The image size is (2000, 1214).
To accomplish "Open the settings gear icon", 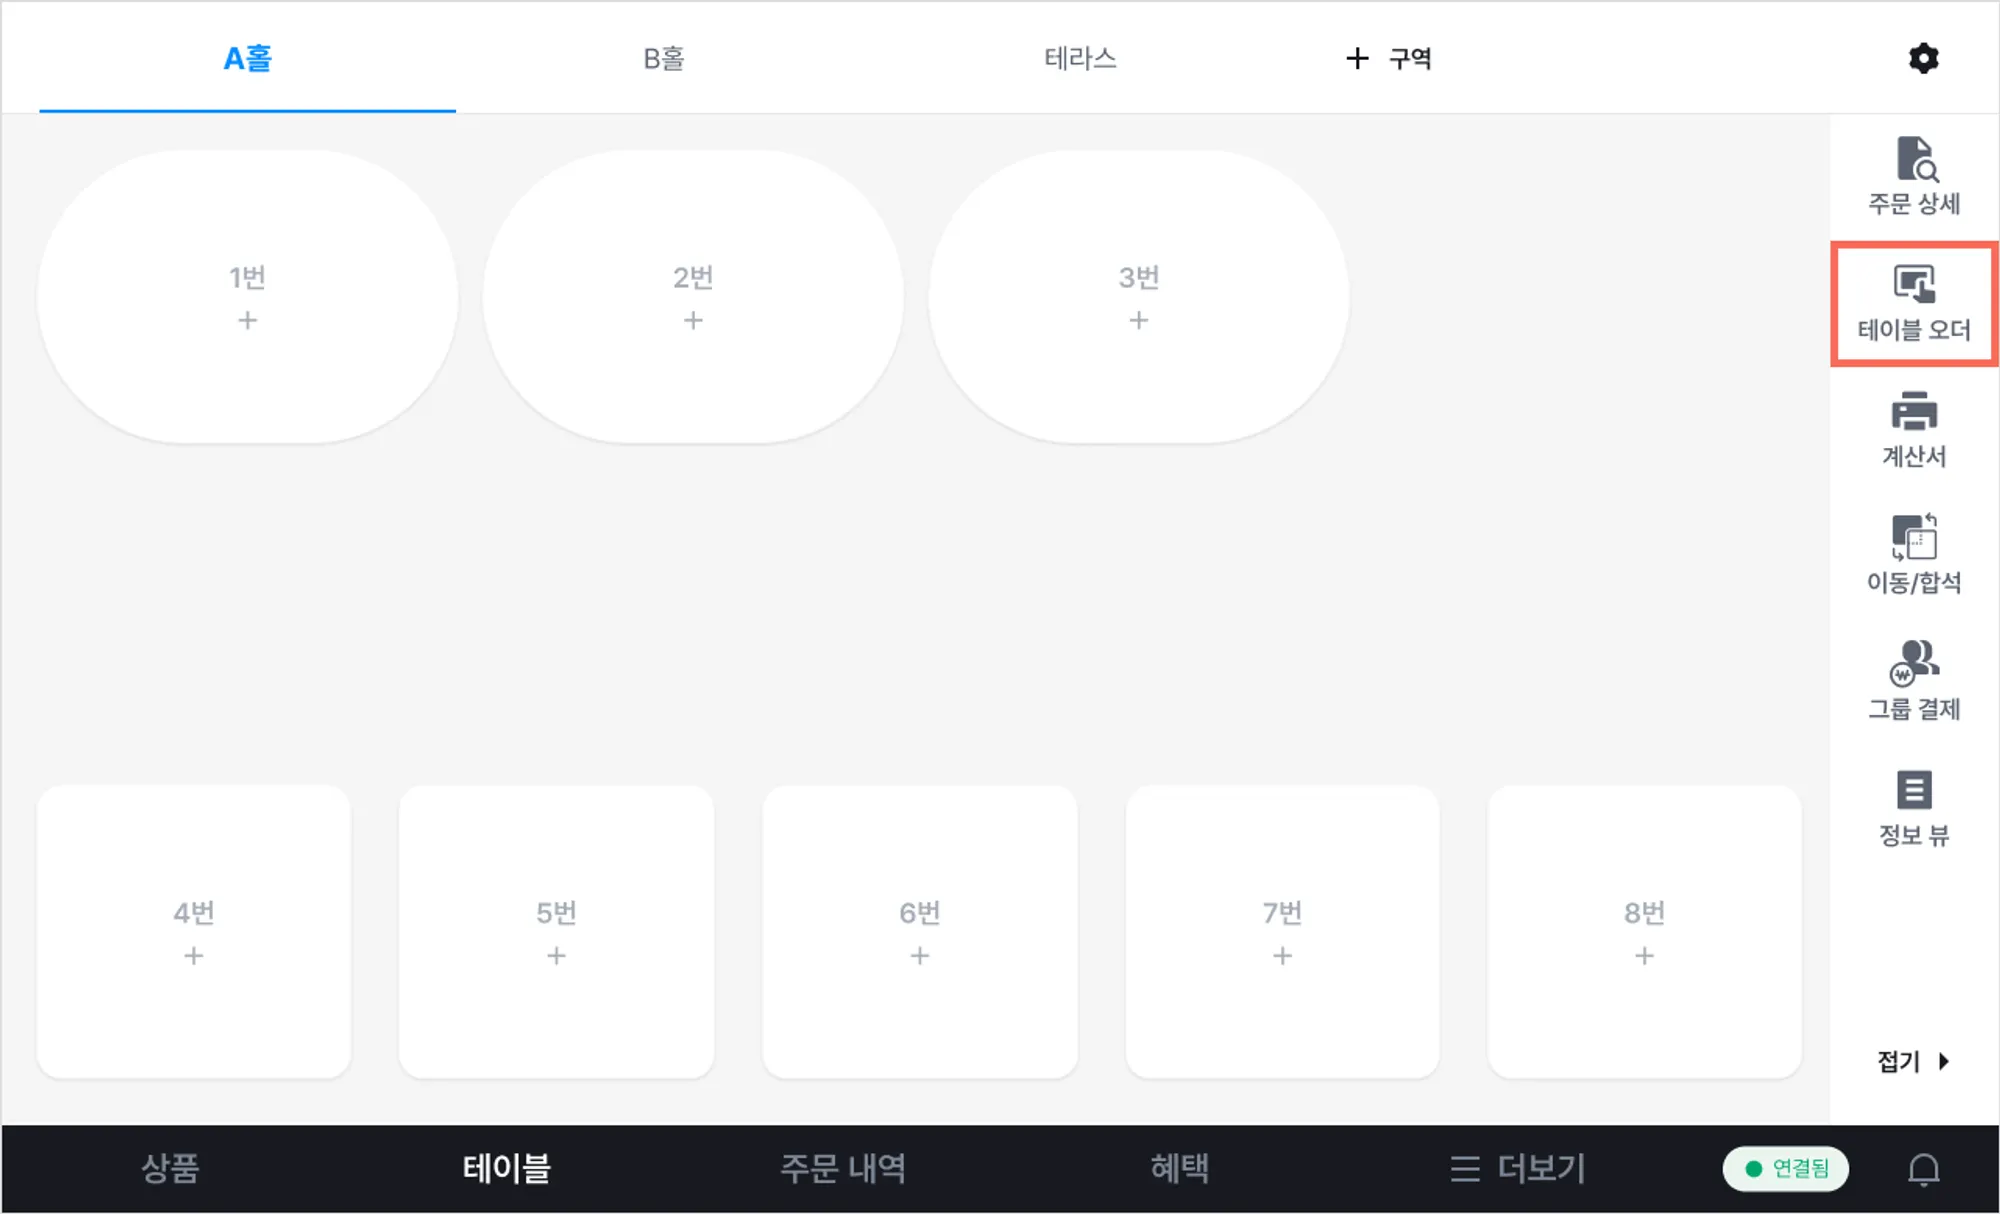I will coord(1923,58).
